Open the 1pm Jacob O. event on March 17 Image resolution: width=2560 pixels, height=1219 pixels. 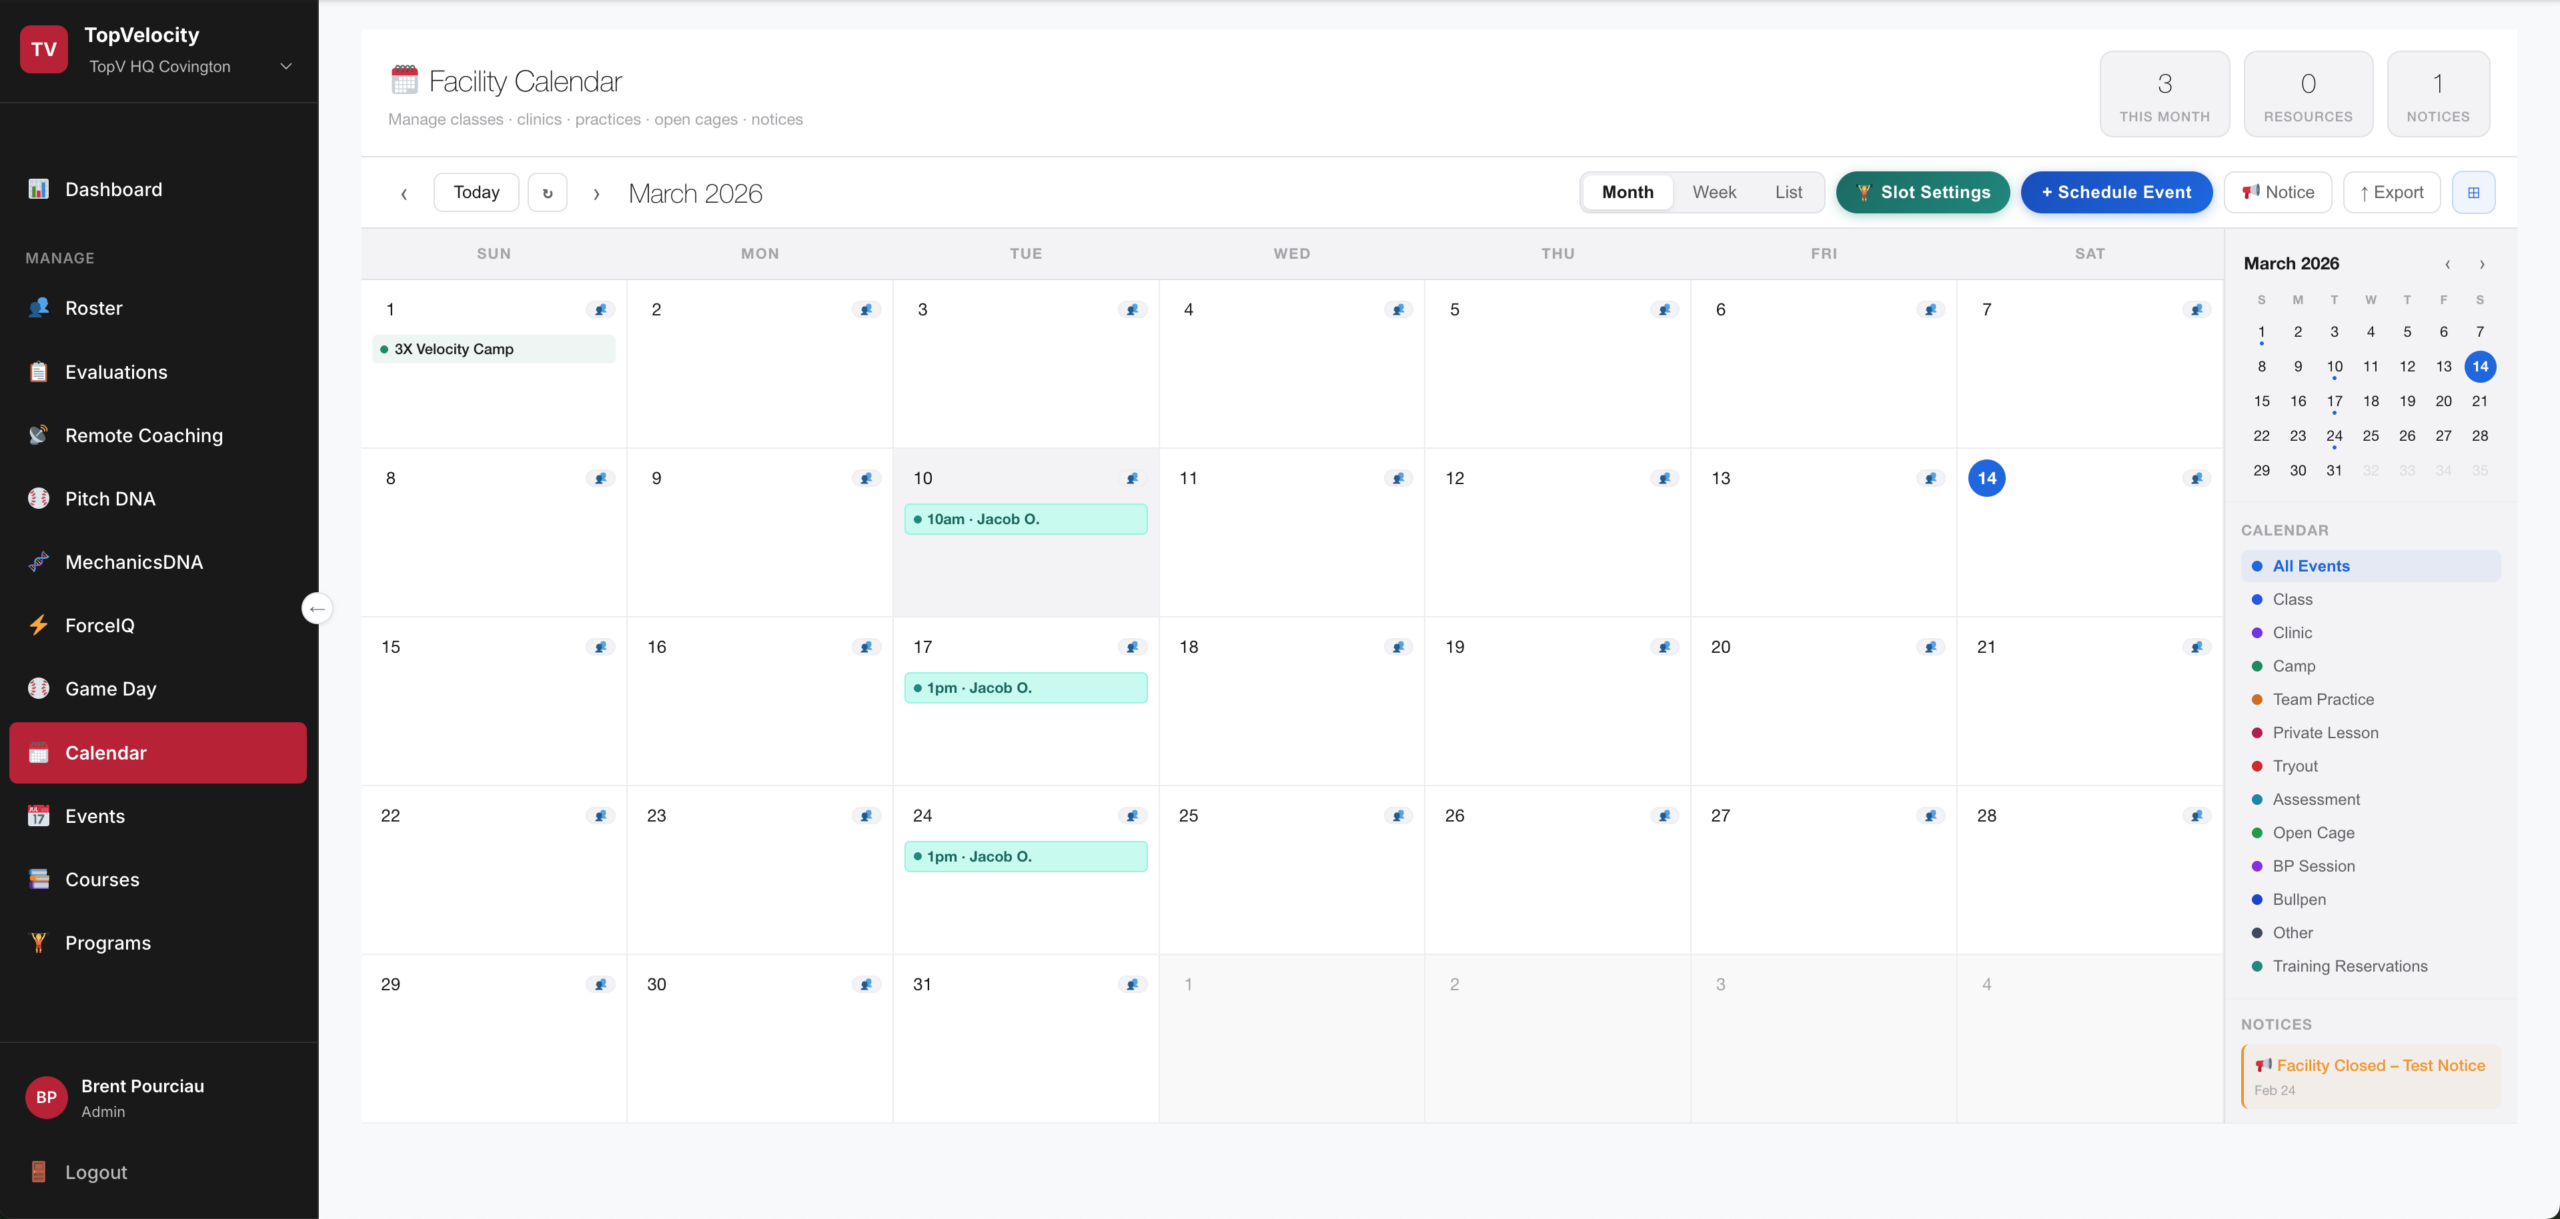[1025, 687]
